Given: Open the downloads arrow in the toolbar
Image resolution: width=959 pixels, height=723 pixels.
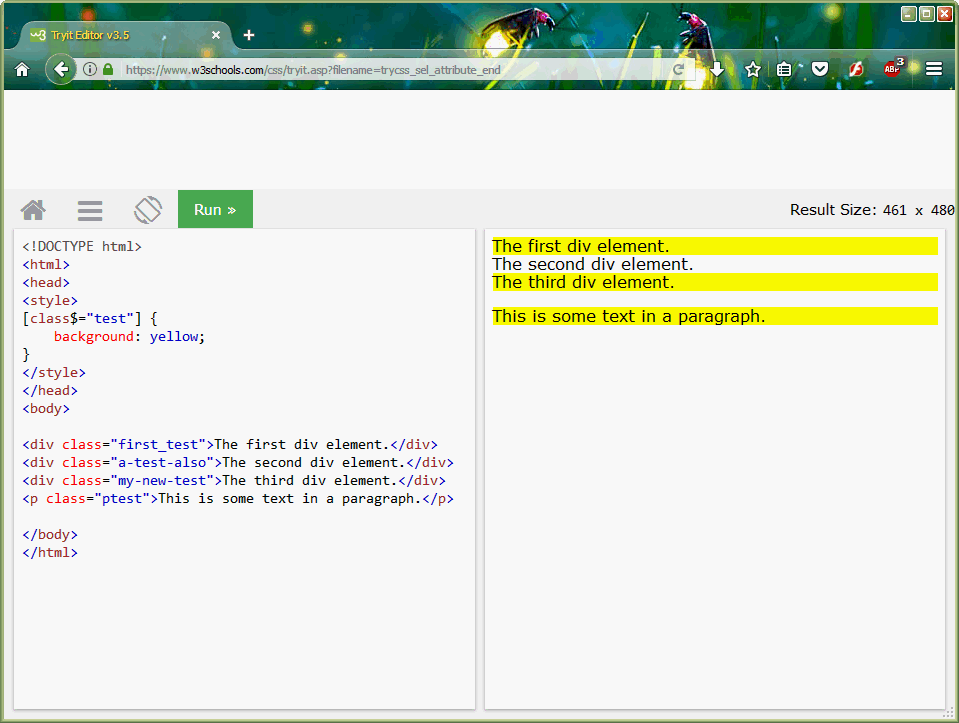Looking at the screenshot, I should [718, 69].
